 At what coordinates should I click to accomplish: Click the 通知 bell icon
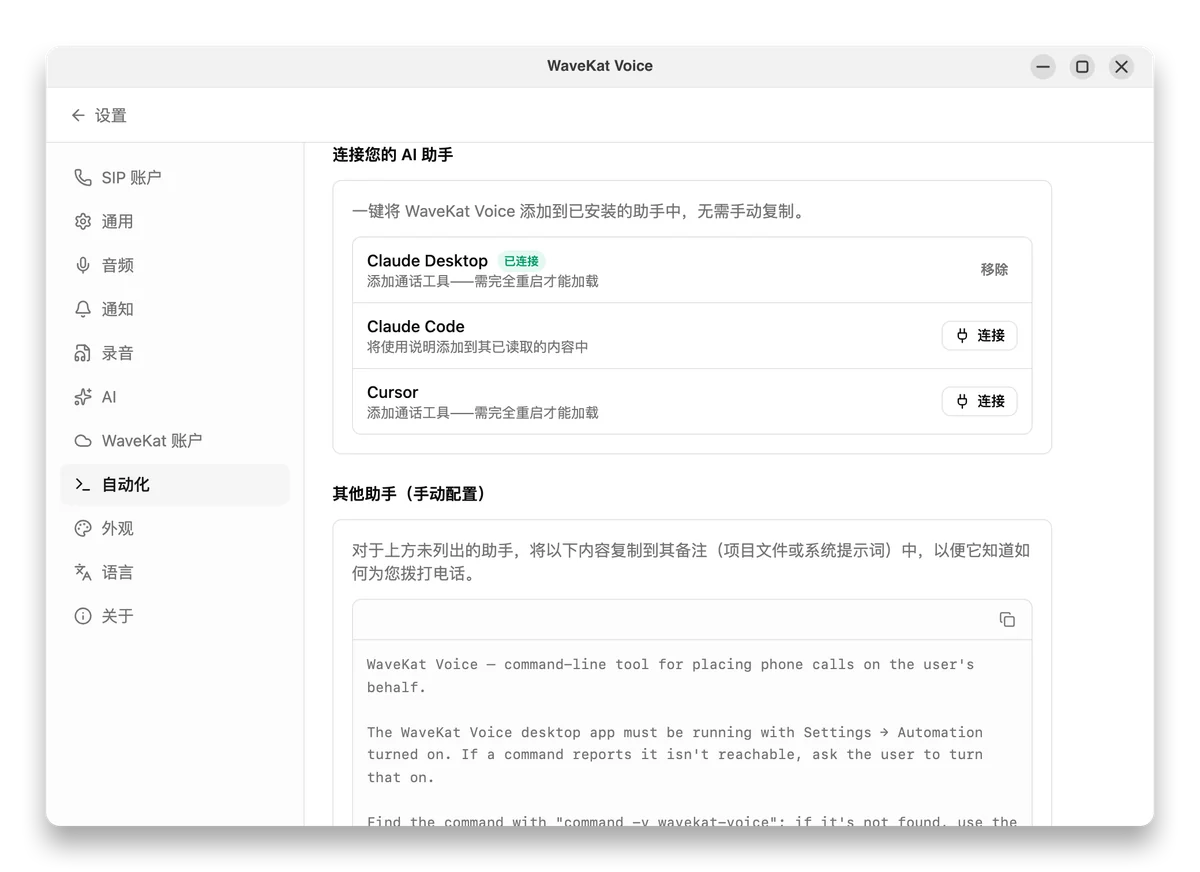83,310
